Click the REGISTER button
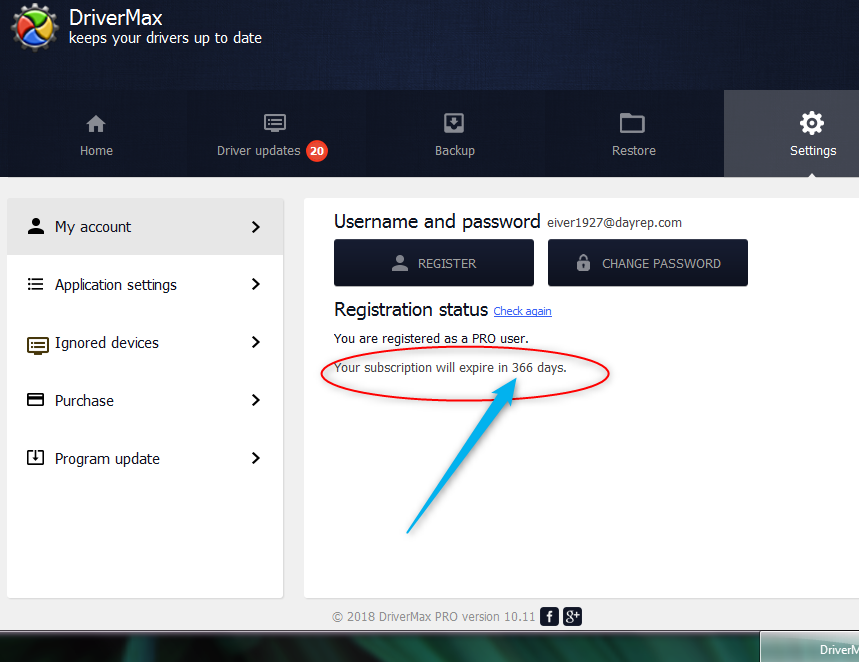Image resolution: width=859 pixels, height=662 pixels. pyautogui.click(x=434, y=262)
